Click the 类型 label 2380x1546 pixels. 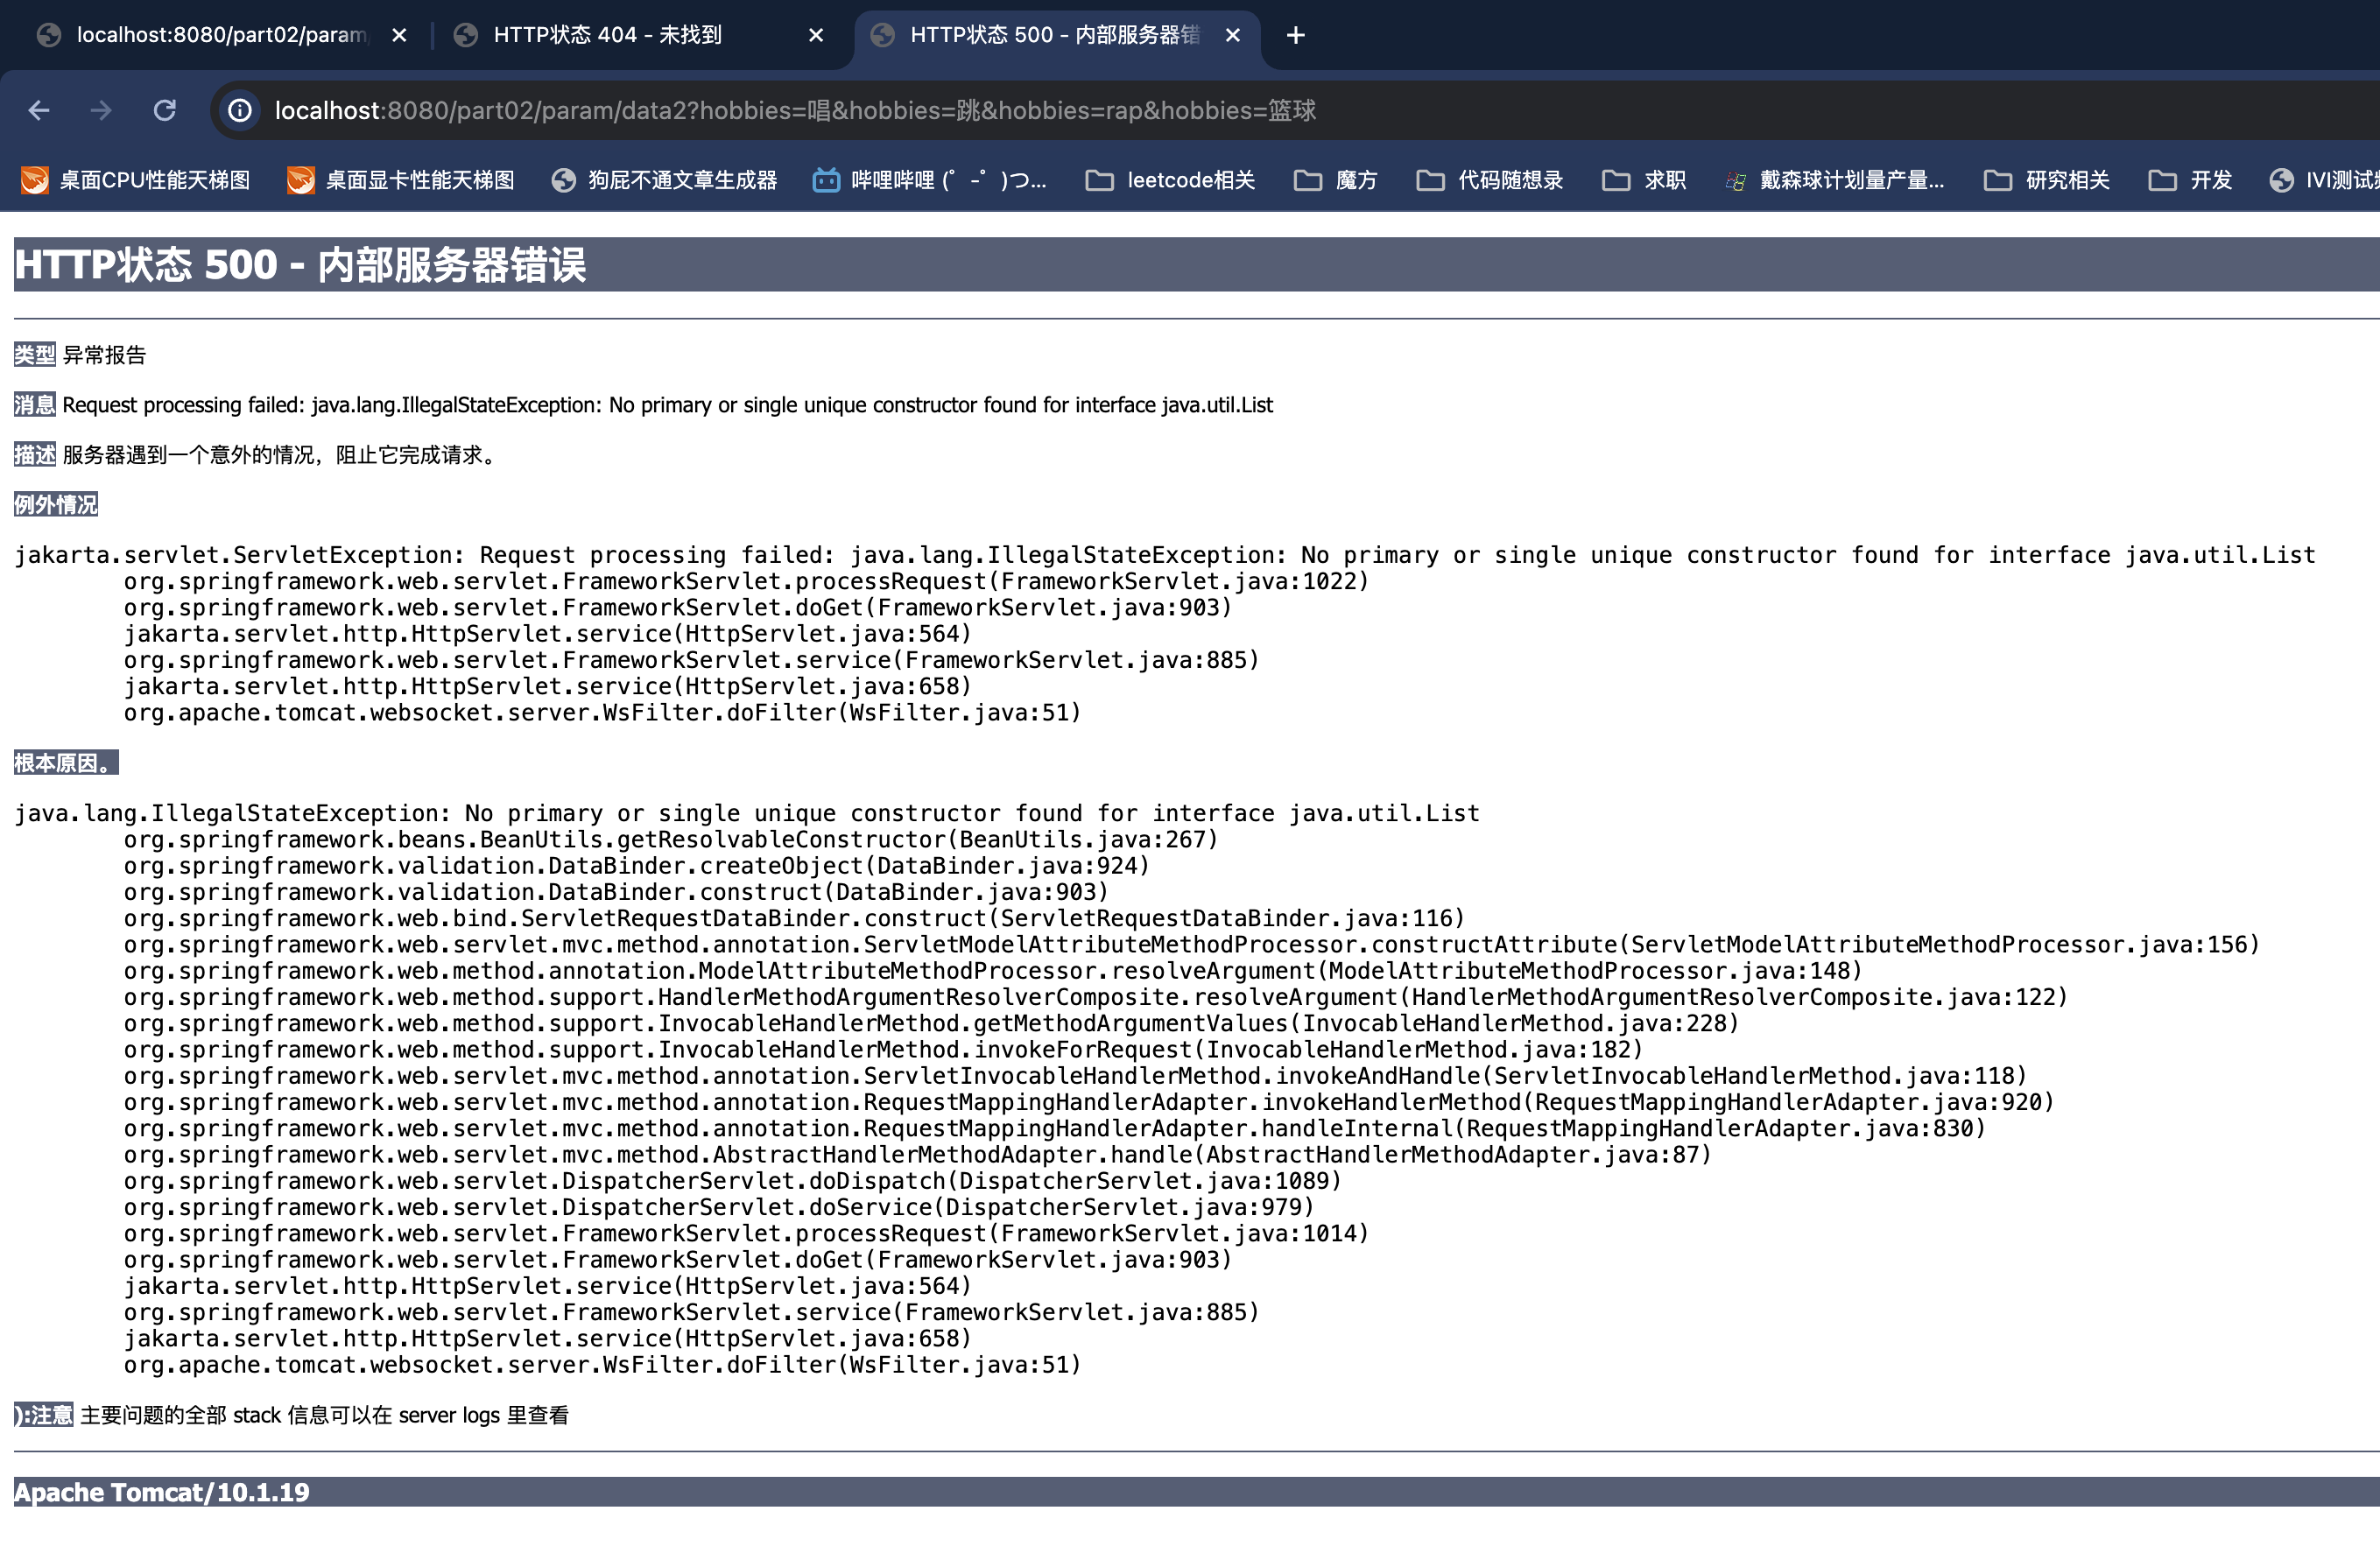(x=35, y=355)
